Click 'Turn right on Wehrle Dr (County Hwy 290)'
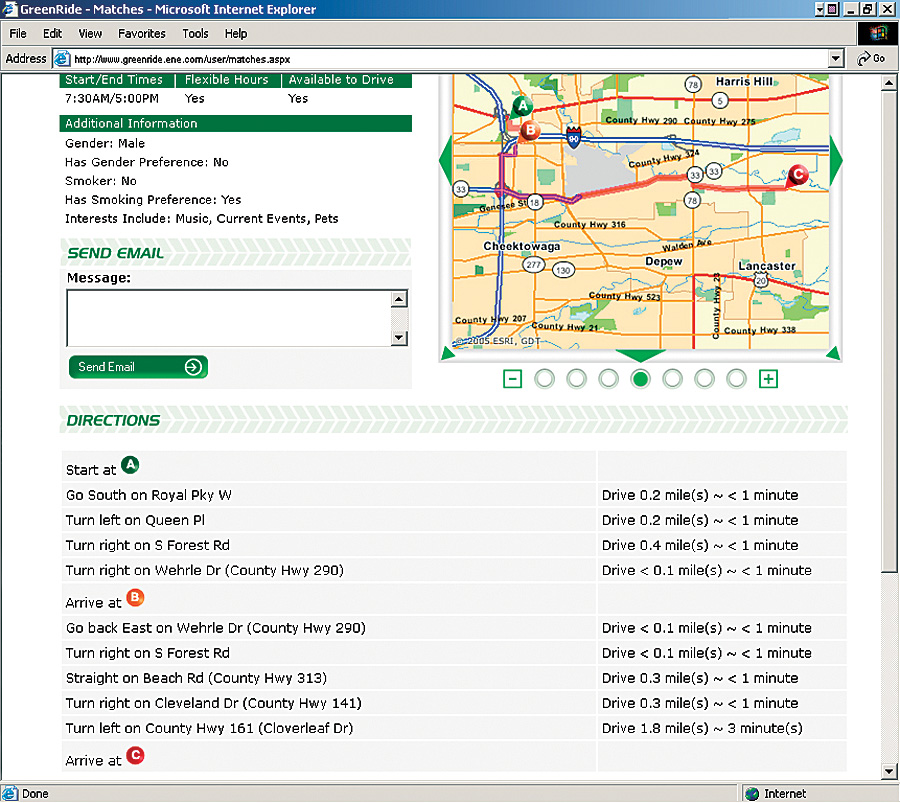 [x=204, y=570]
